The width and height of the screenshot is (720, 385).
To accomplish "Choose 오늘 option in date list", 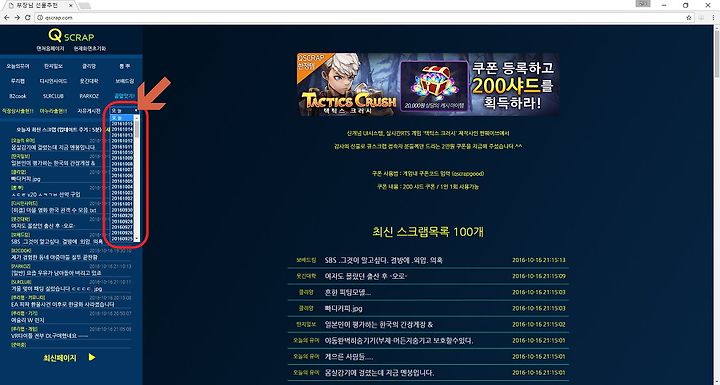I will (122, 118).
